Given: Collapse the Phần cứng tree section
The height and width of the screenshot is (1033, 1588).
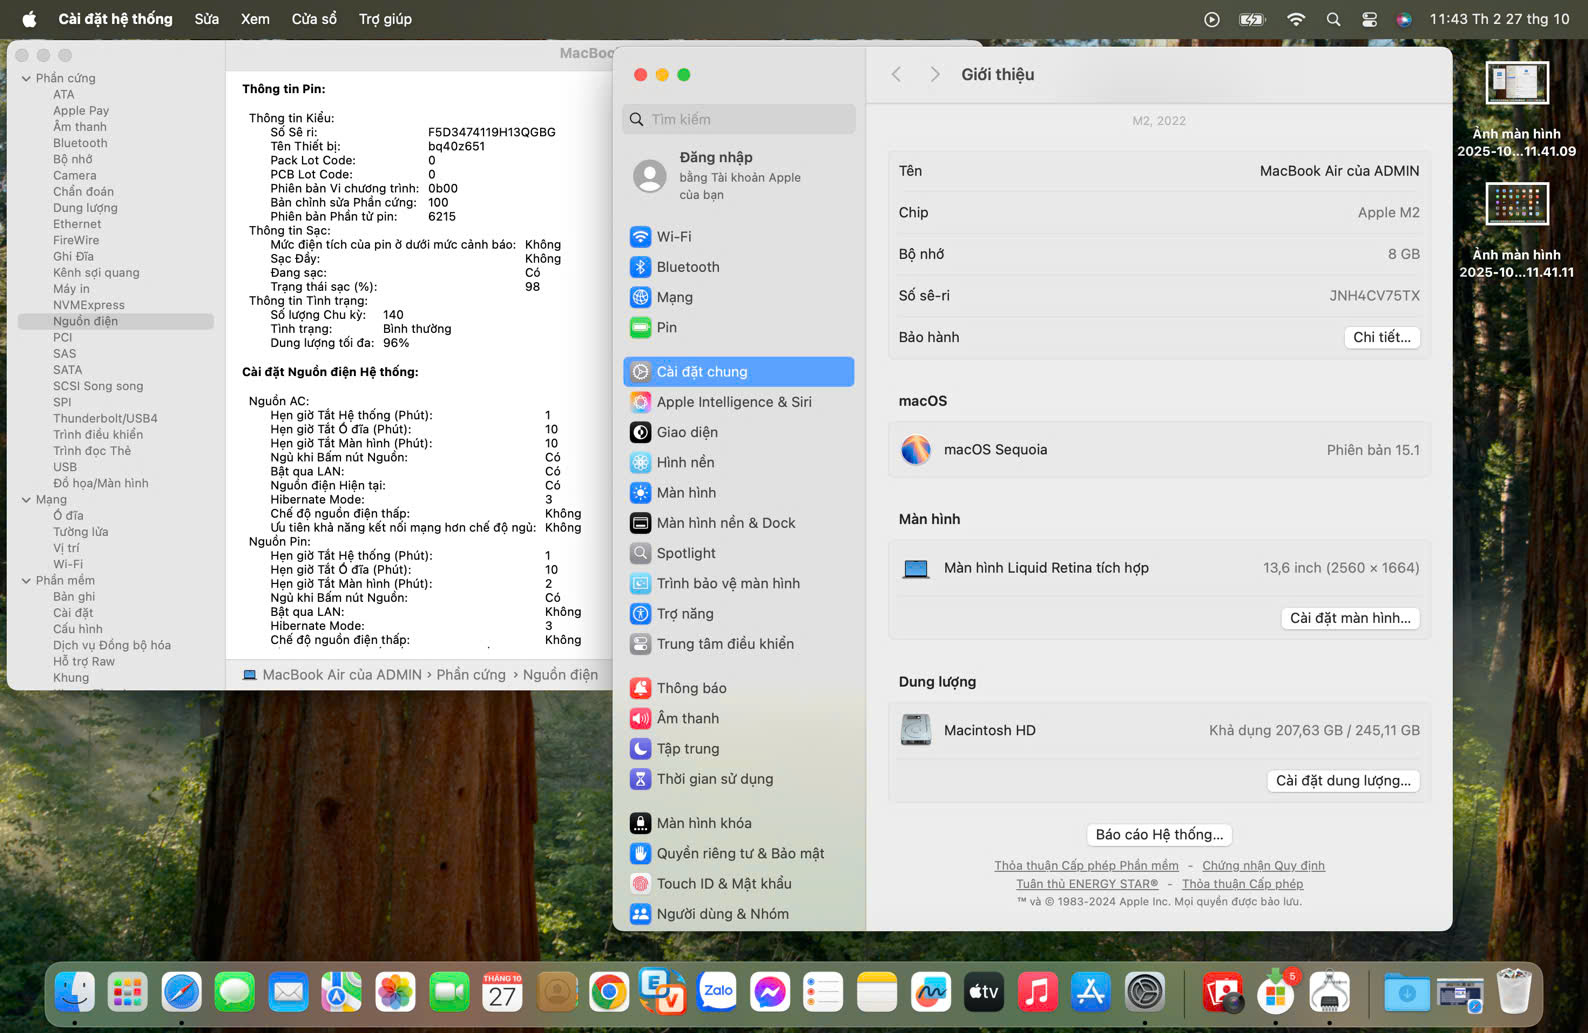Looking at the screenshot, I should tap(26, 78).
